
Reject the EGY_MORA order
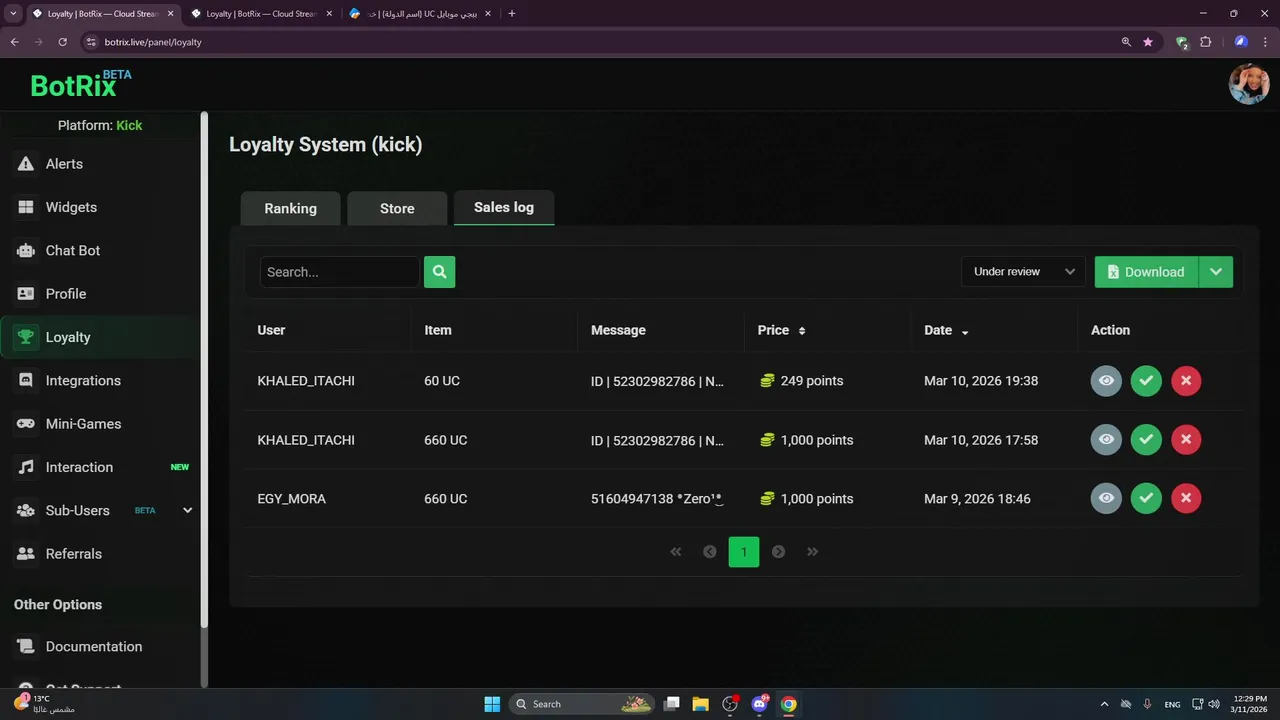(x=1186, y=498)
